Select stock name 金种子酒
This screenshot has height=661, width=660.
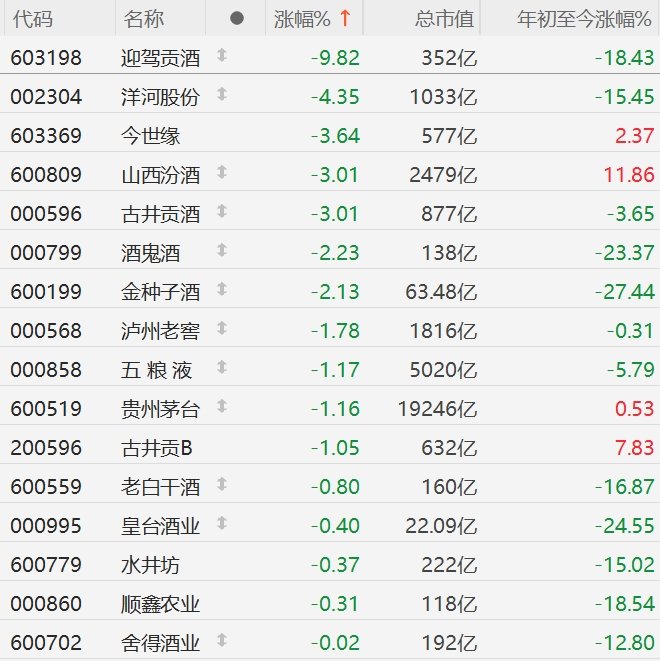click(160, 292)
